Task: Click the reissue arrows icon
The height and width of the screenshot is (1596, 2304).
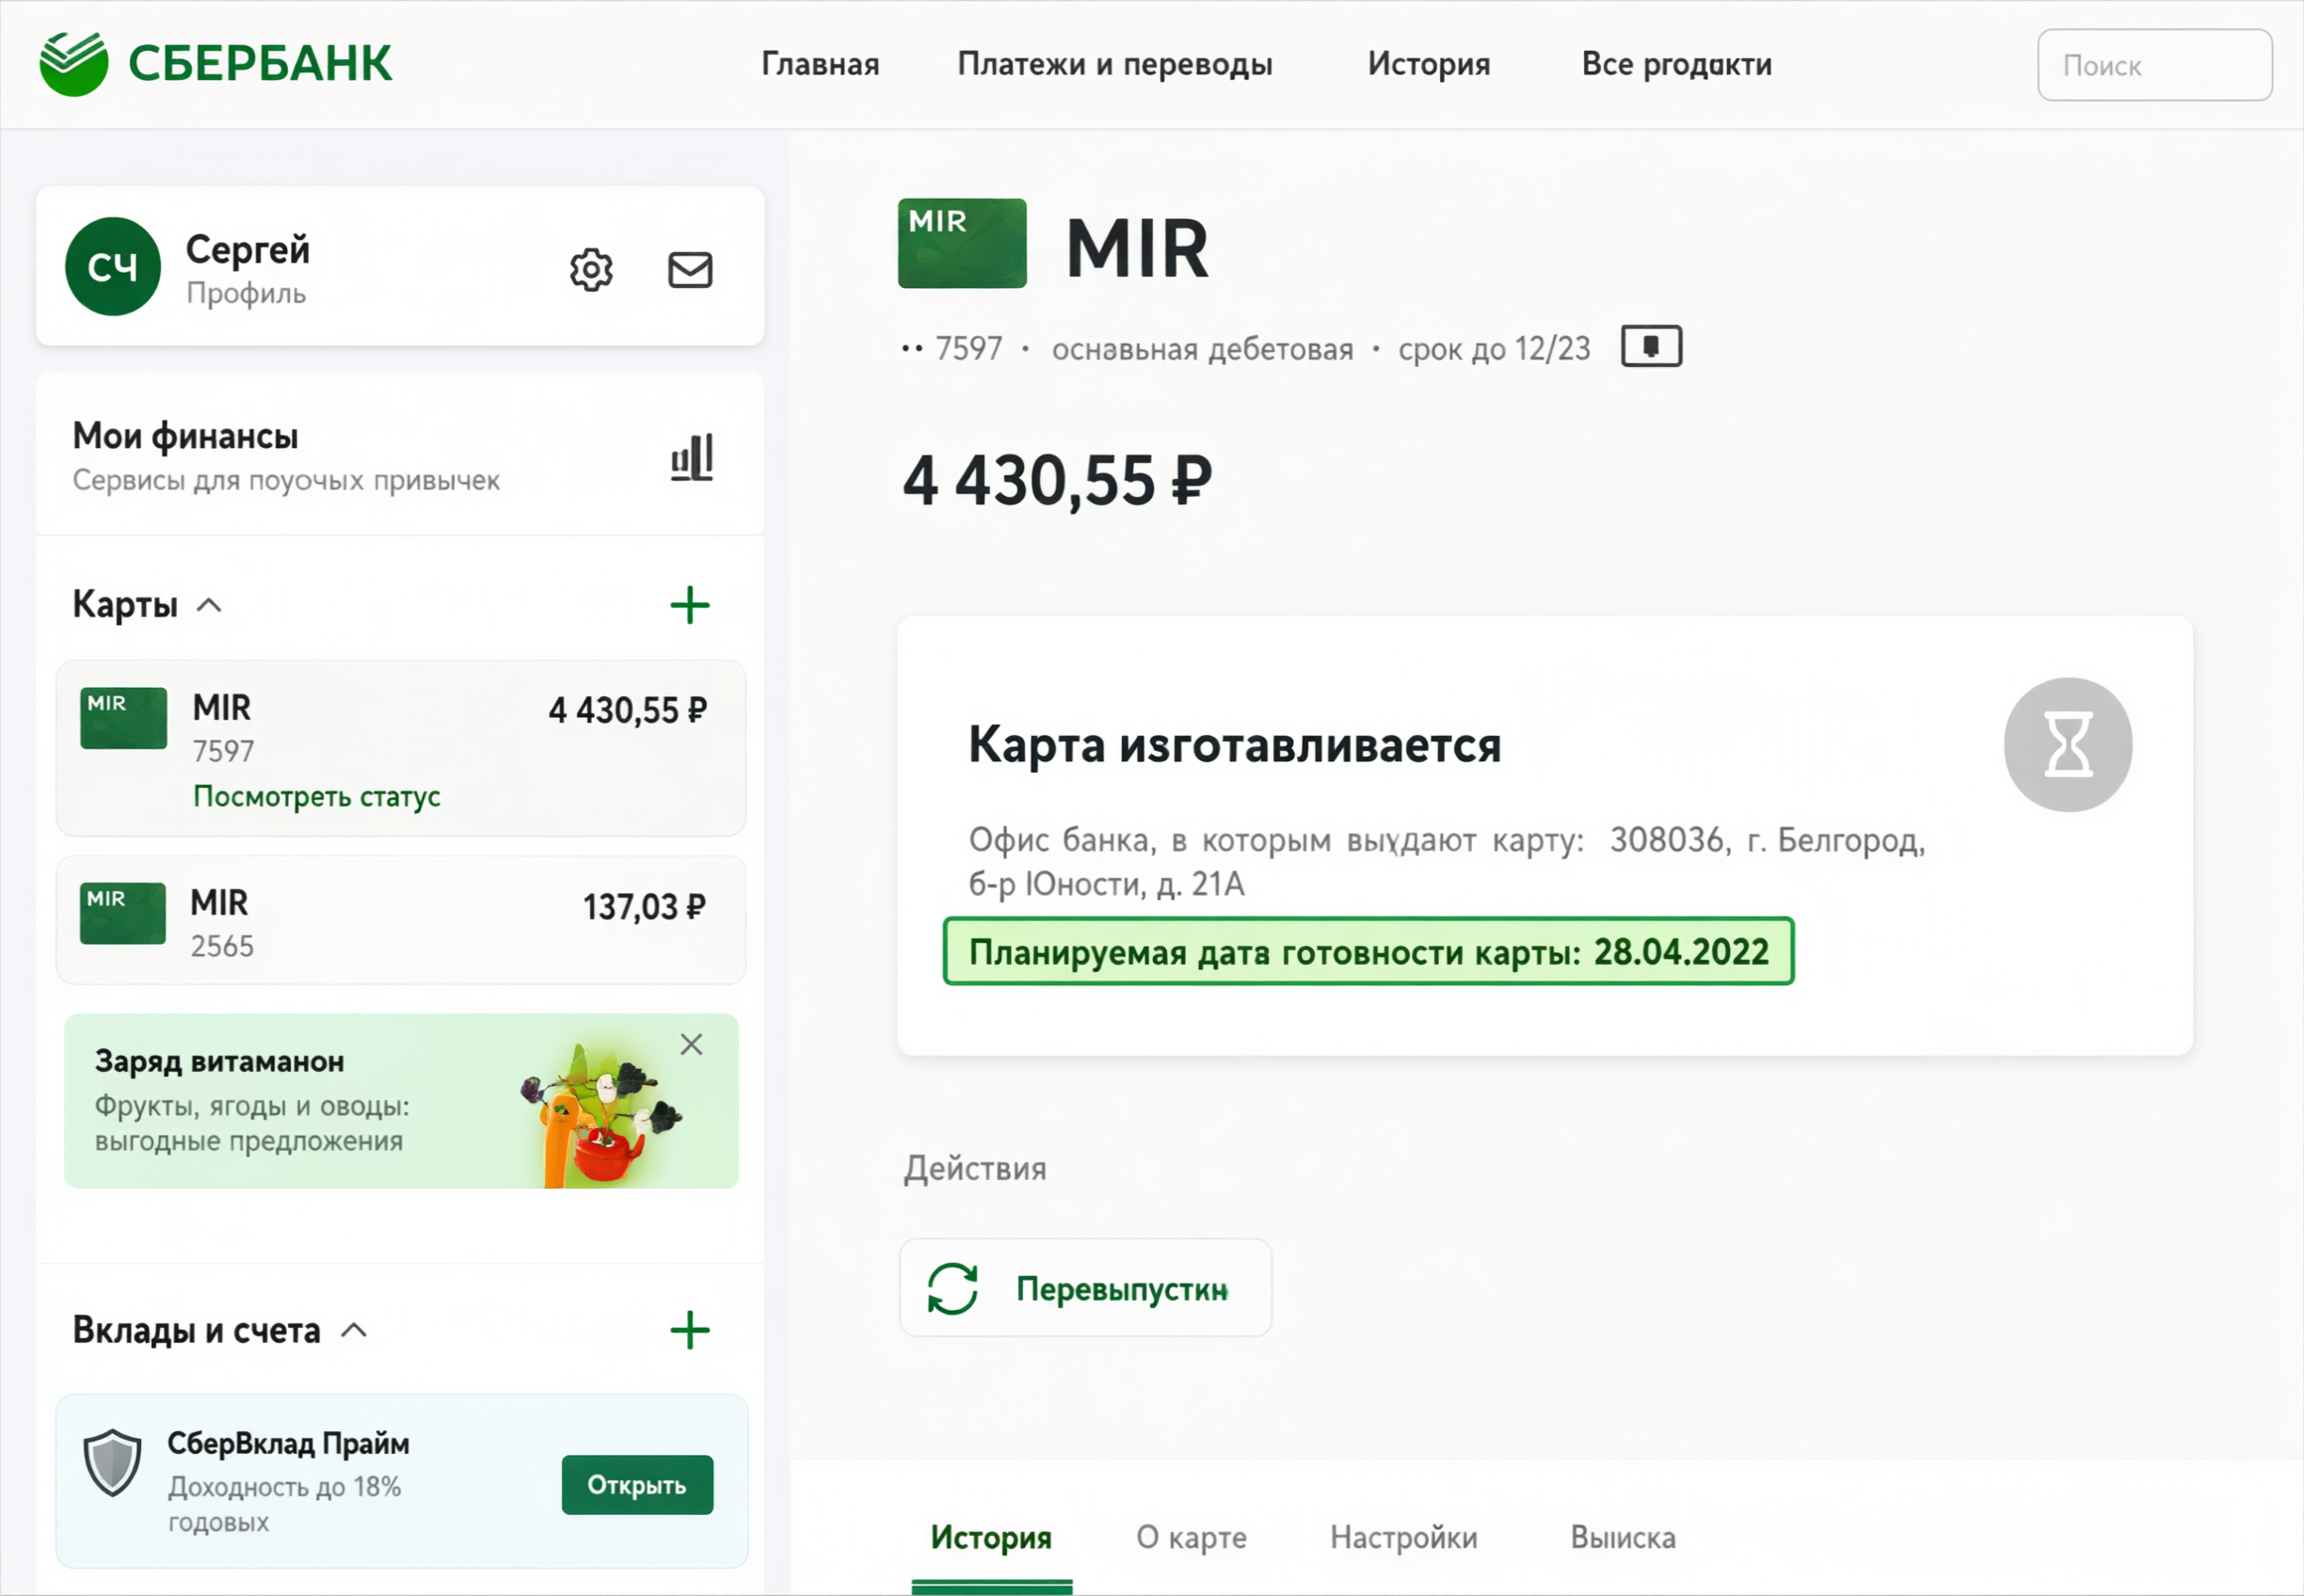Action: [x=952, y=1288]
